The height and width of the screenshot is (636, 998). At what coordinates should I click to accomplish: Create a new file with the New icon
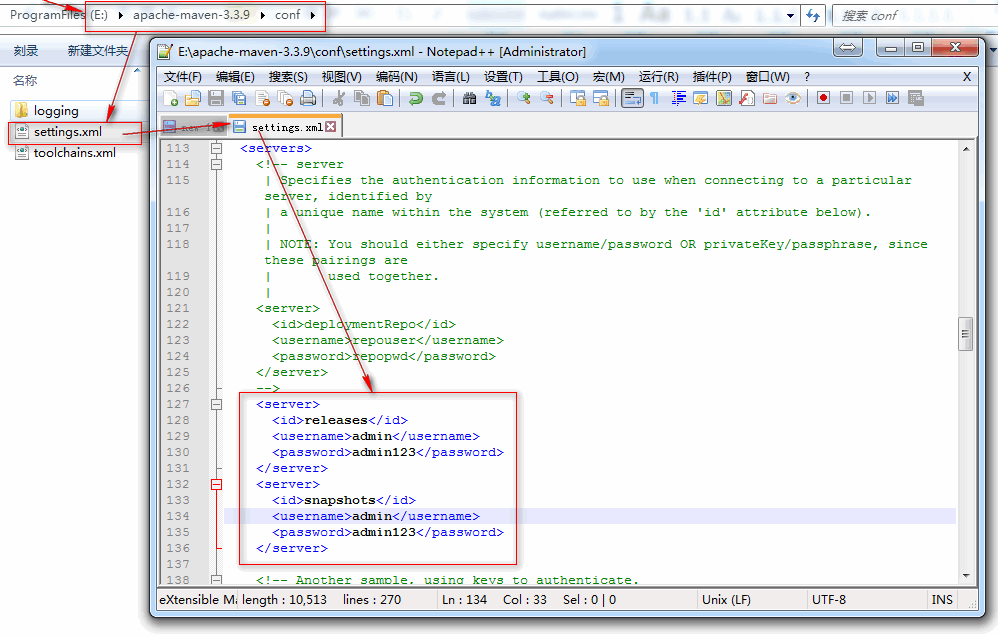coord(171,98)
